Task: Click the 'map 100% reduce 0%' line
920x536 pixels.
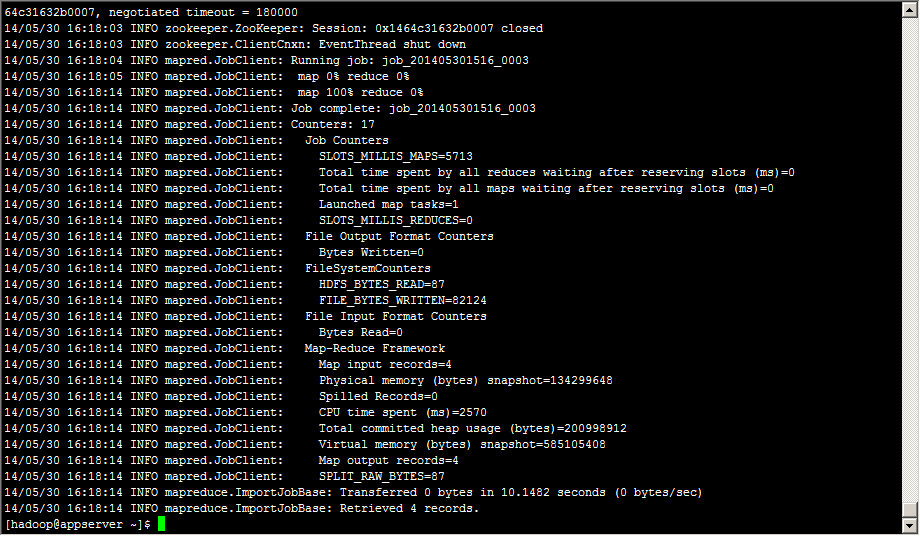Action: point(214,93)
